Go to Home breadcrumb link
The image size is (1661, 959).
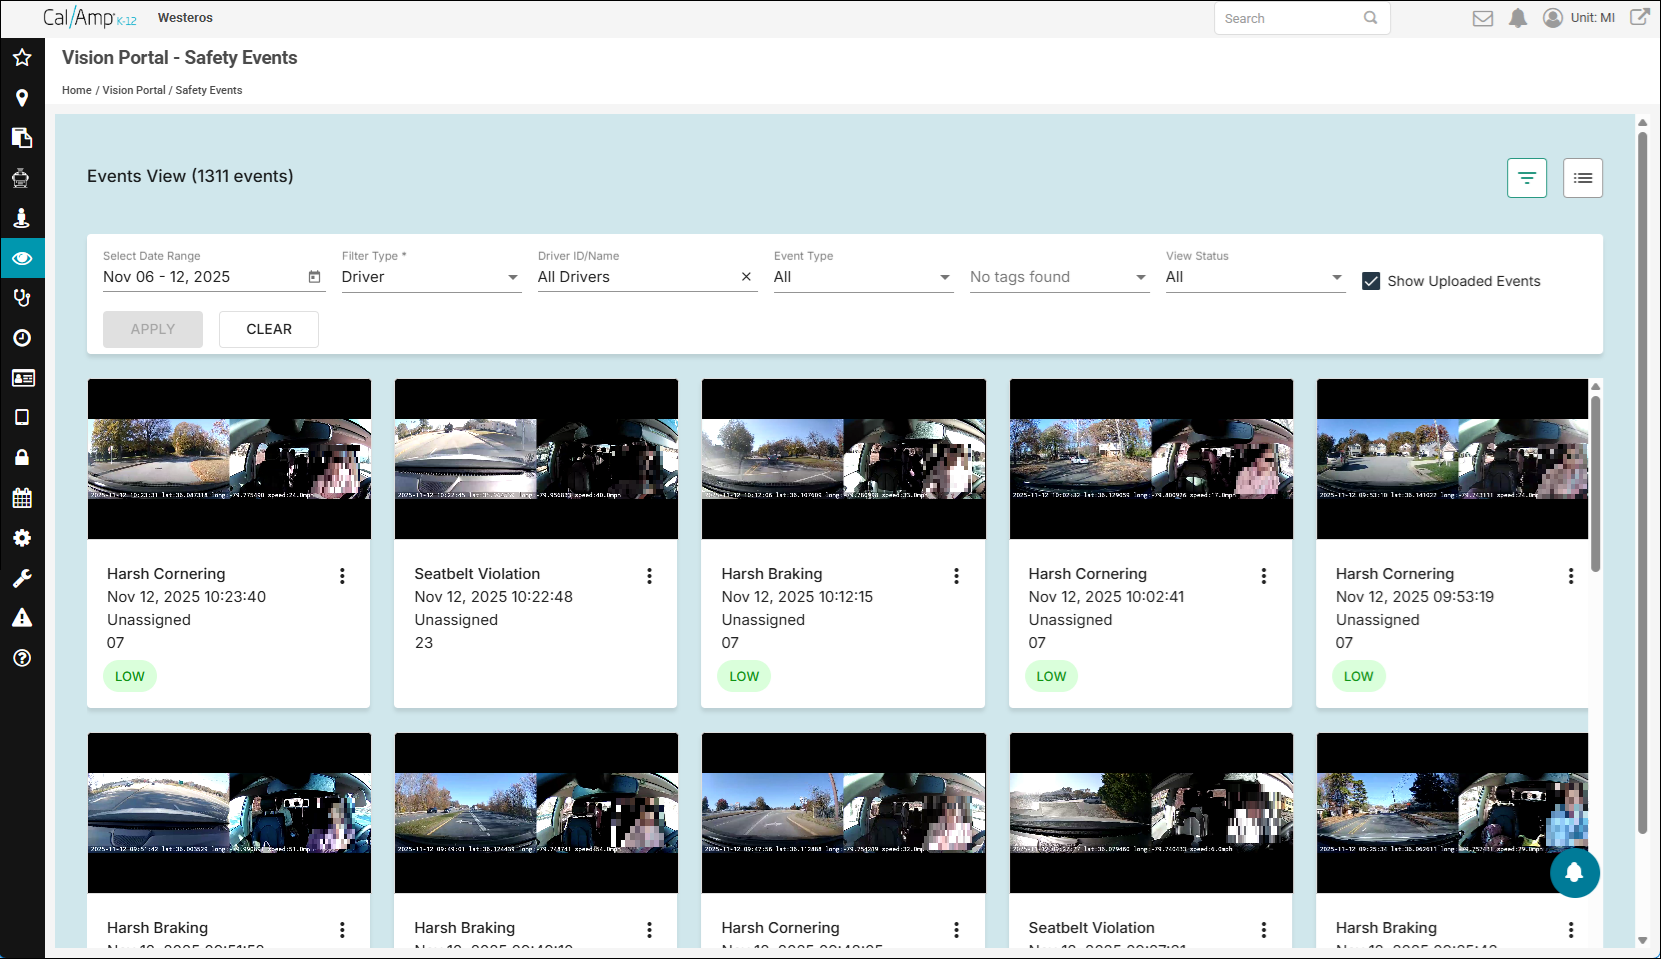tap(77, 90)
